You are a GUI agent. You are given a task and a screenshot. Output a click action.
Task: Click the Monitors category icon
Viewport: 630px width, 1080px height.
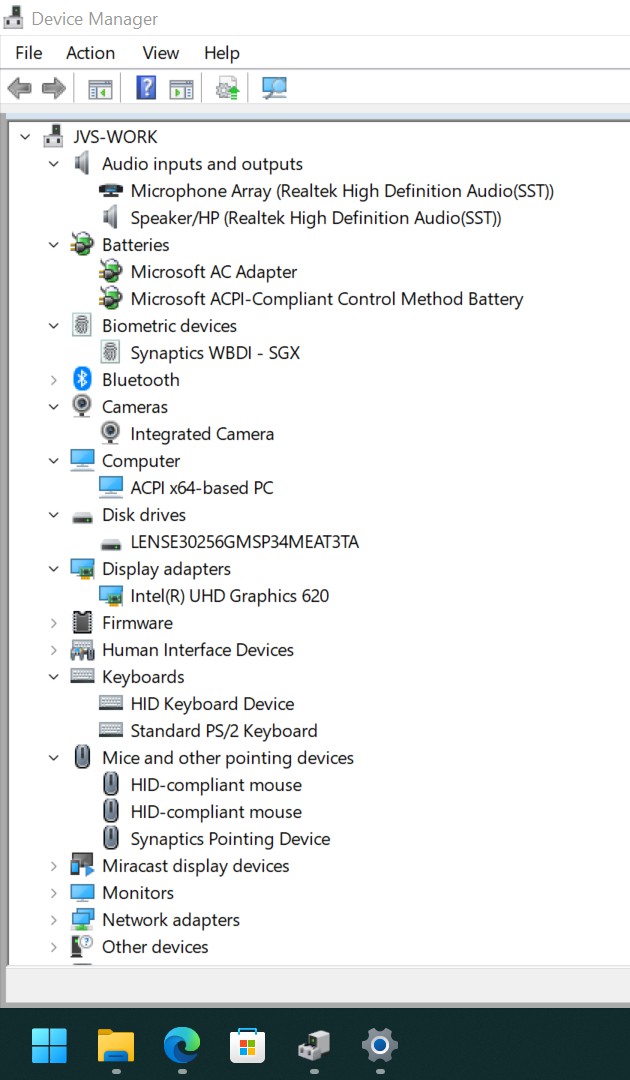pos(82,892)
